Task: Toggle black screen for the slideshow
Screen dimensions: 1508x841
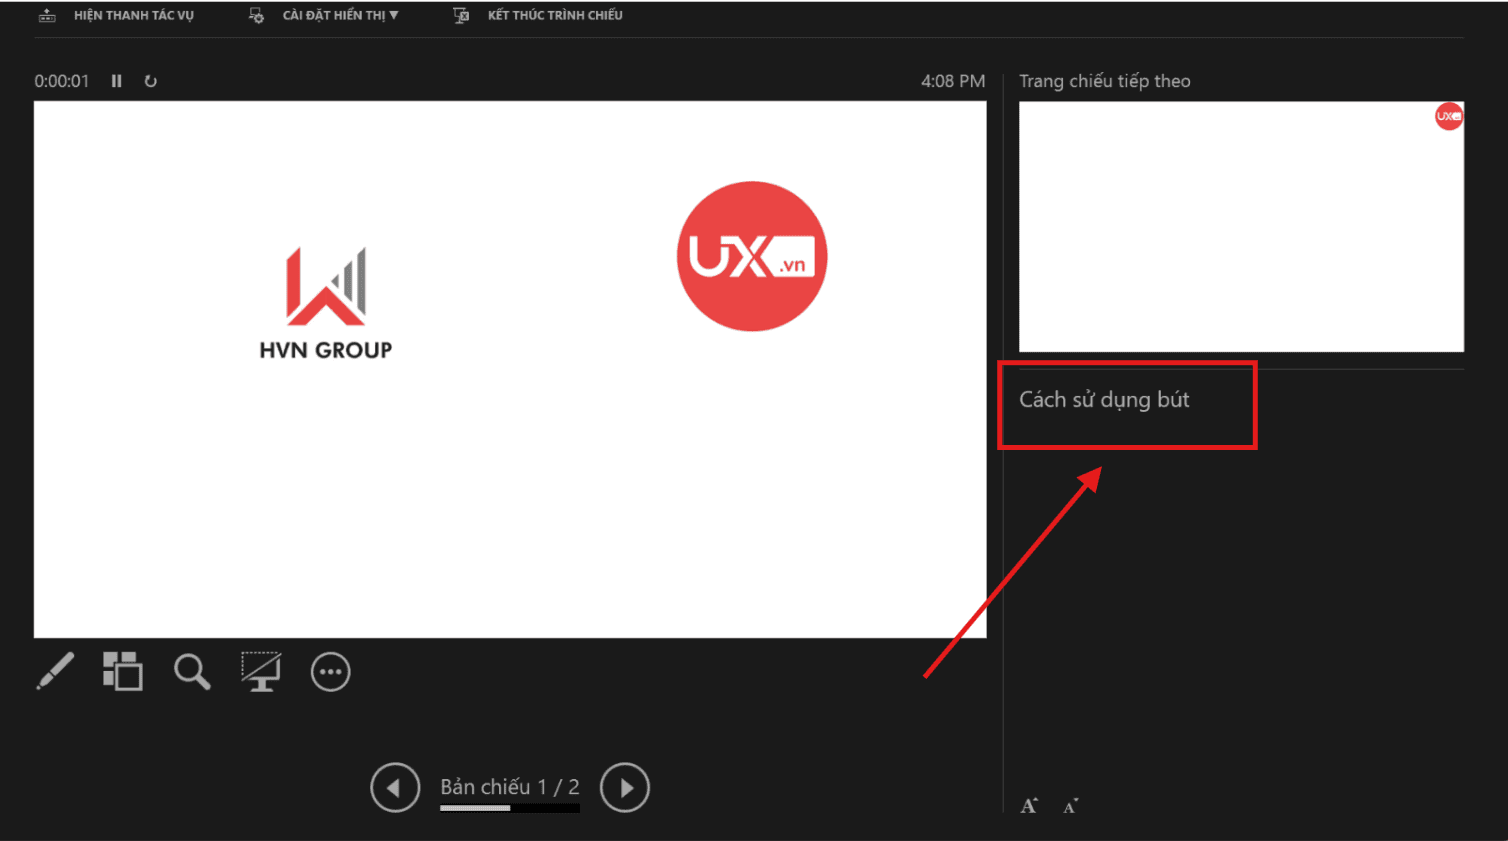Action: click(x=261, y=672)
